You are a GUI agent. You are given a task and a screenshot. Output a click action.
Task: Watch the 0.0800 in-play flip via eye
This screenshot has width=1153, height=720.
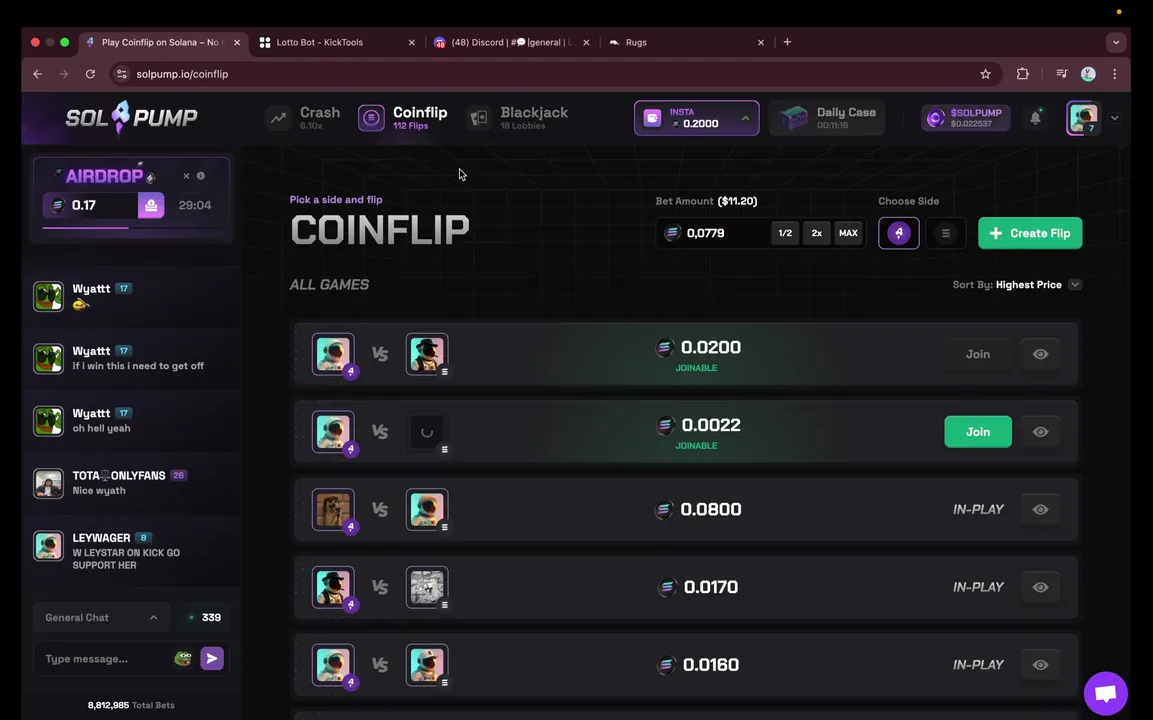tap(1040, 510)
